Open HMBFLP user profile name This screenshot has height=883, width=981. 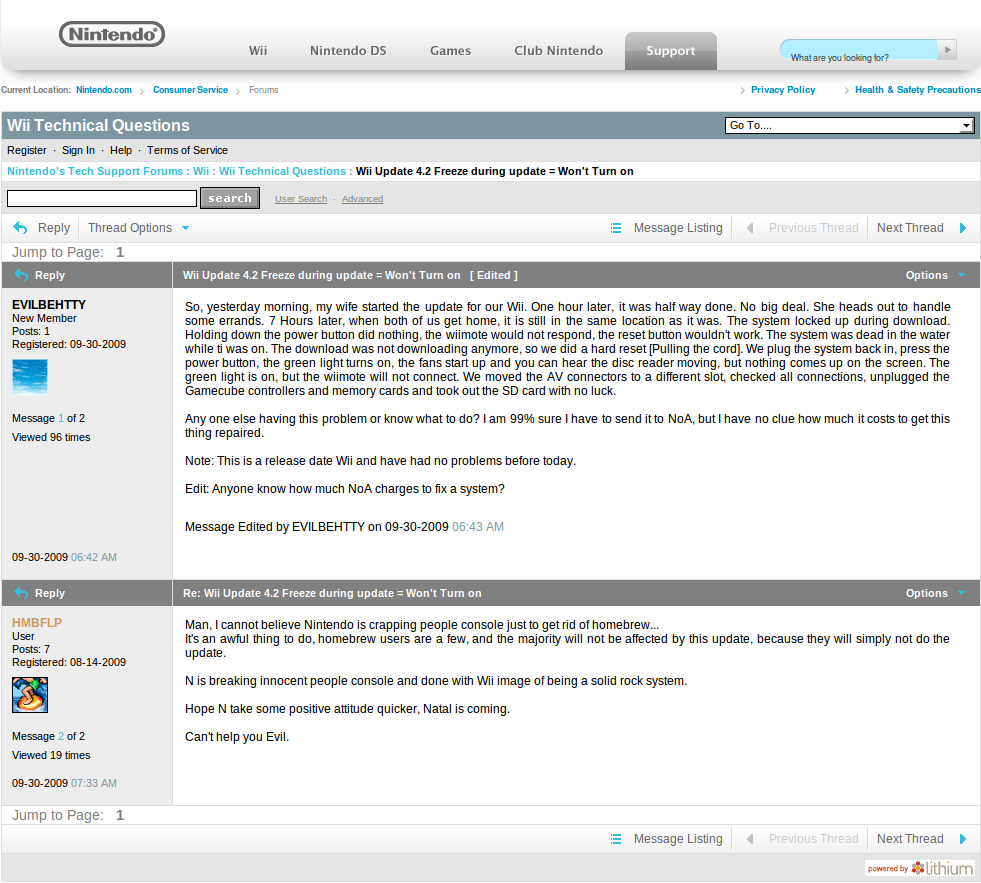[37, 623]
